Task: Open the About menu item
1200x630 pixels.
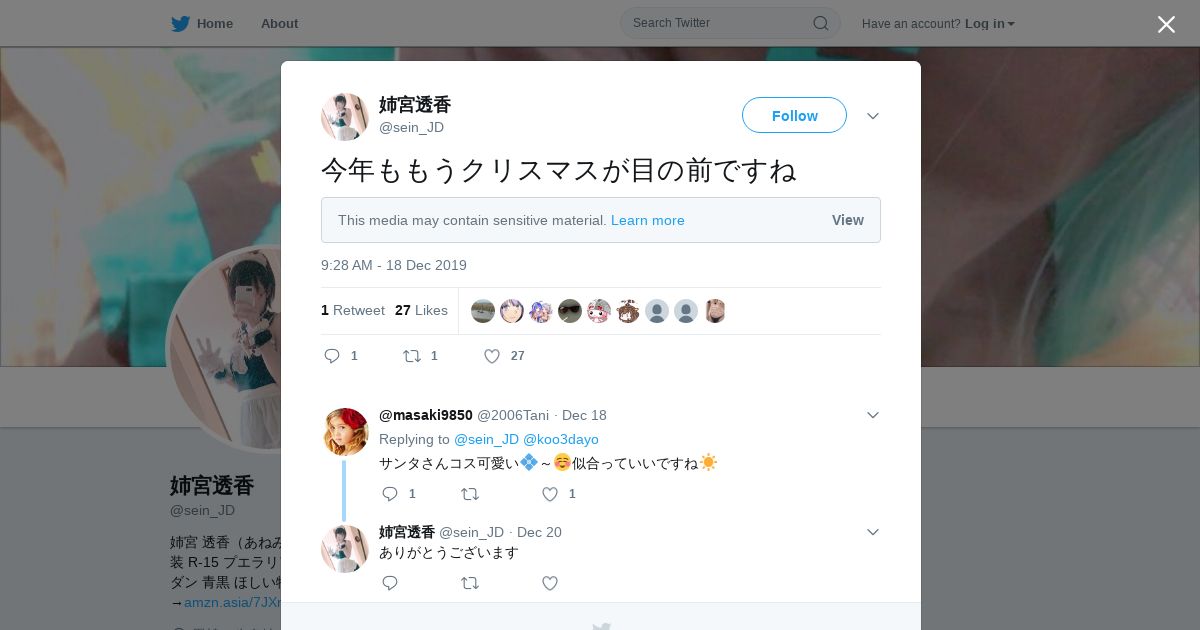Action: [279, 23]
